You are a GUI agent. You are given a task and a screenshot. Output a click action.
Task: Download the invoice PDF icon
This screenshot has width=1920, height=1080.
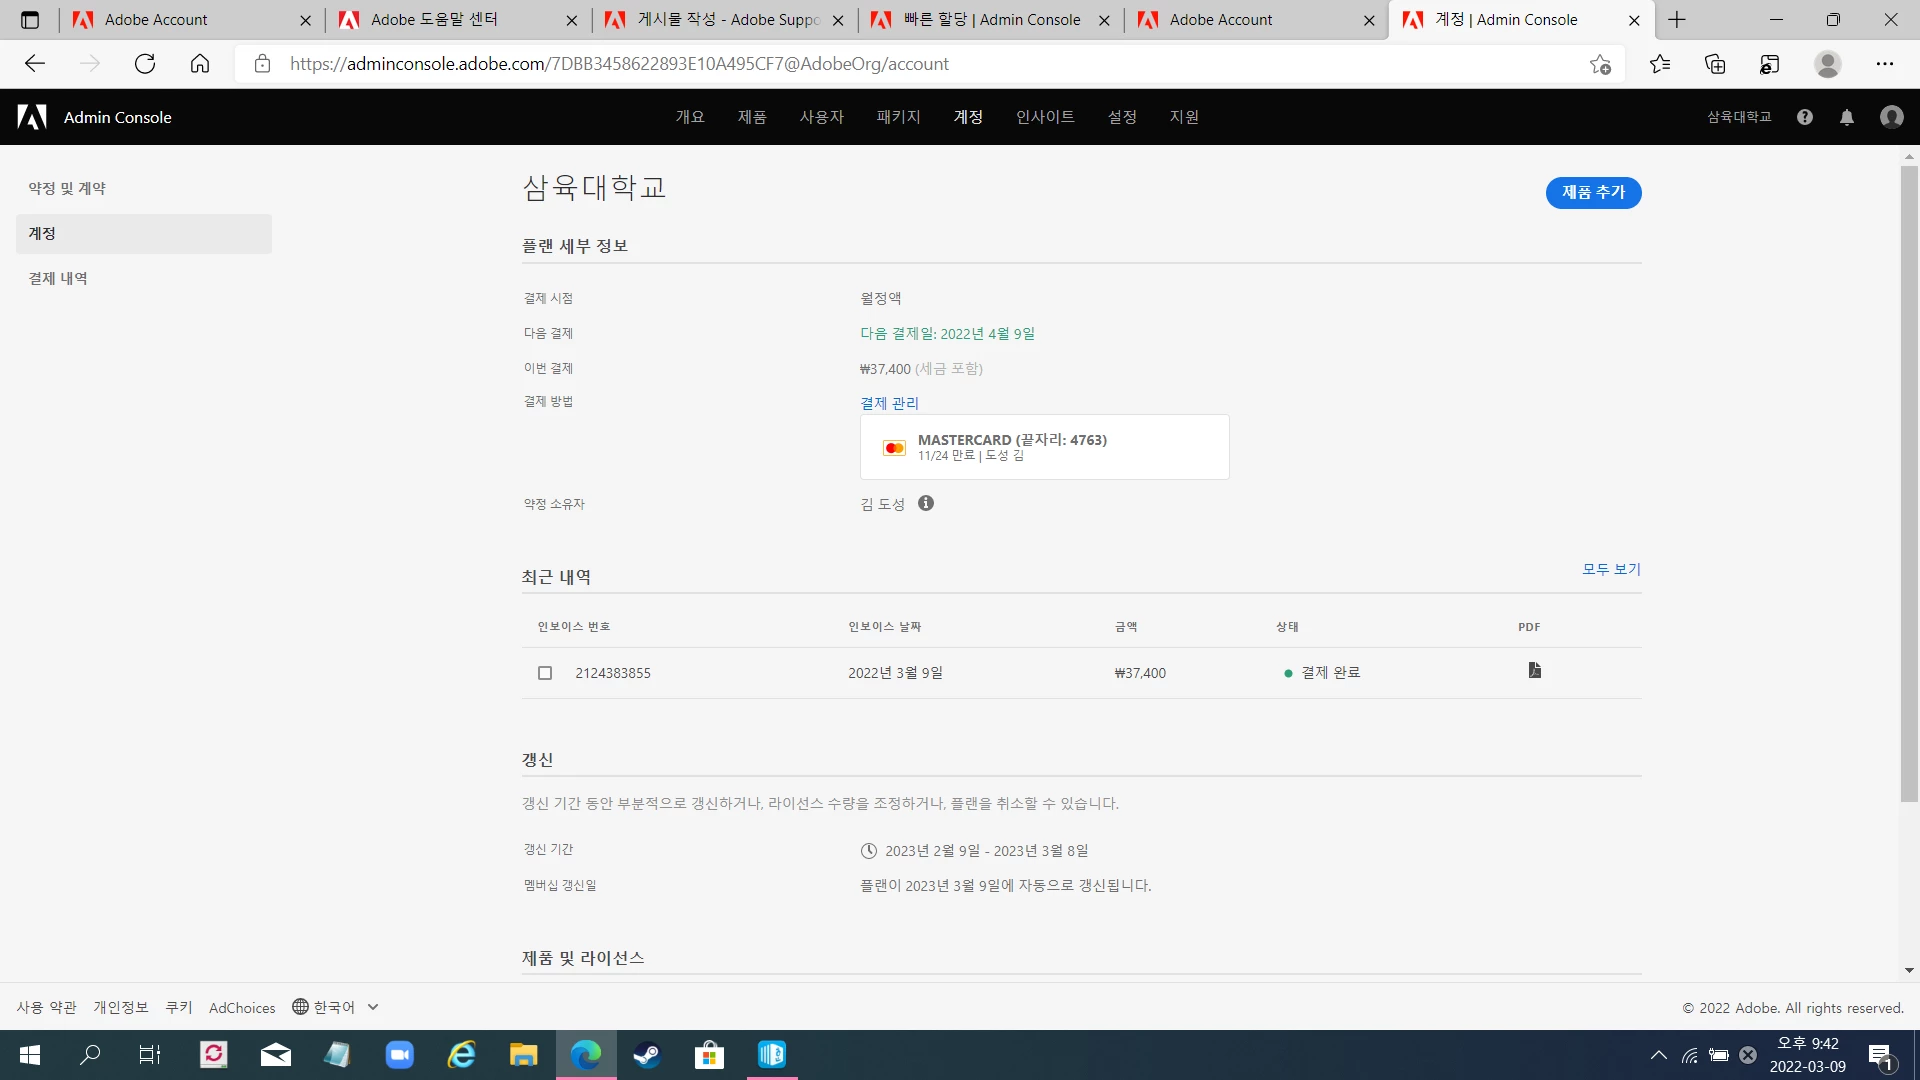click(x=1534, y=671)
